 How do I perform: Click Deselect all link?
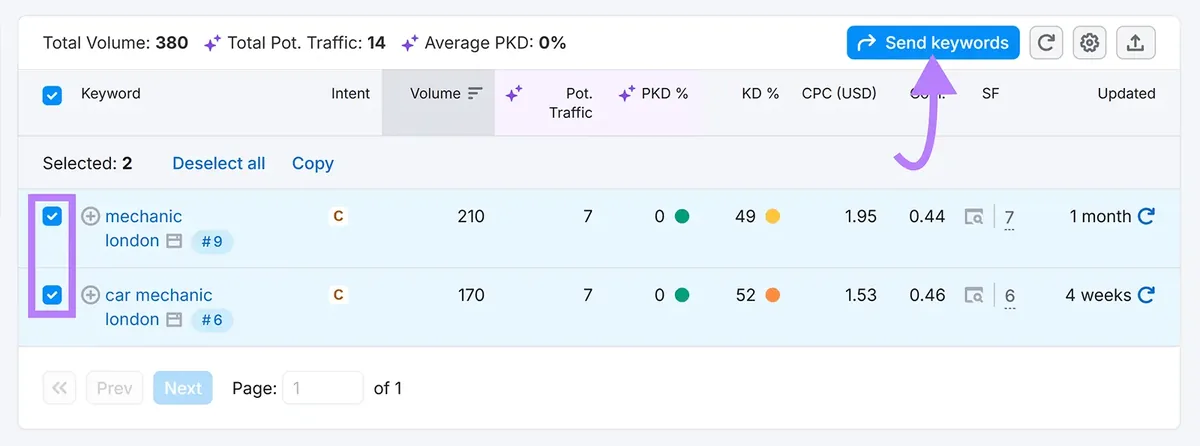(x=219, y=163)
